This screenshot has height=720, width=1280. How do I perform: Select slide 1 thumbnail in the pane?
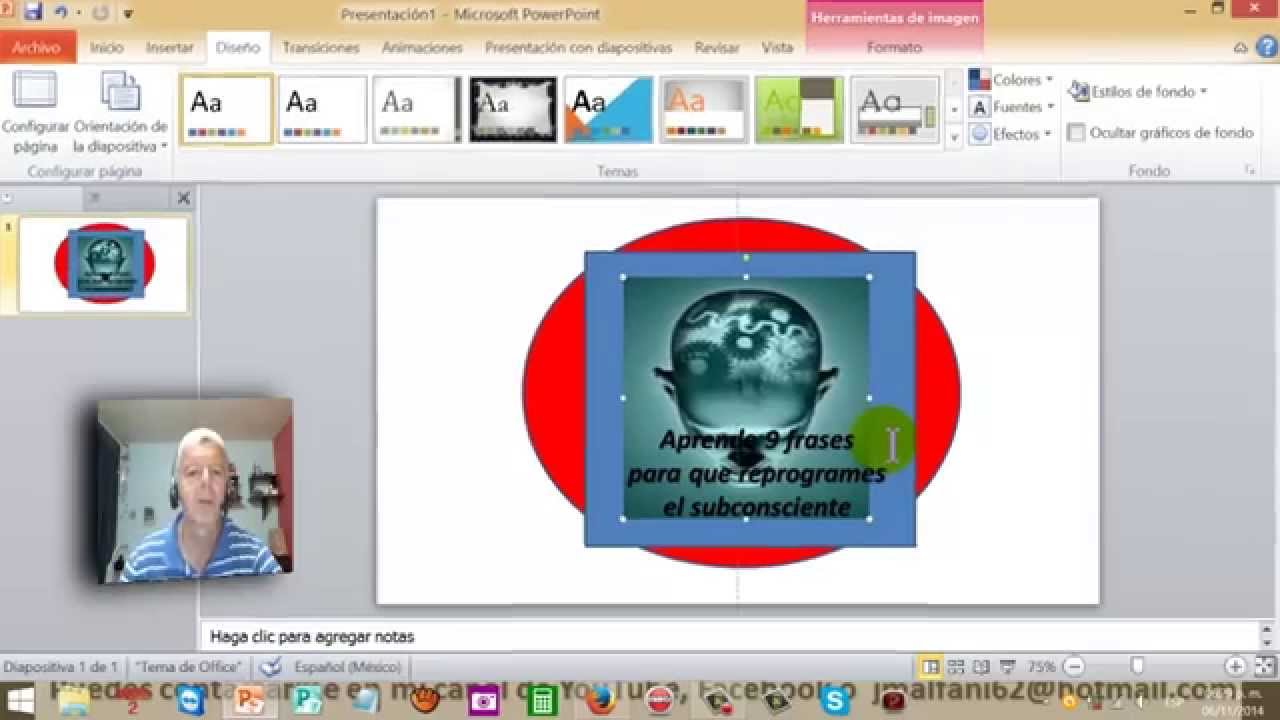[104, 264]
